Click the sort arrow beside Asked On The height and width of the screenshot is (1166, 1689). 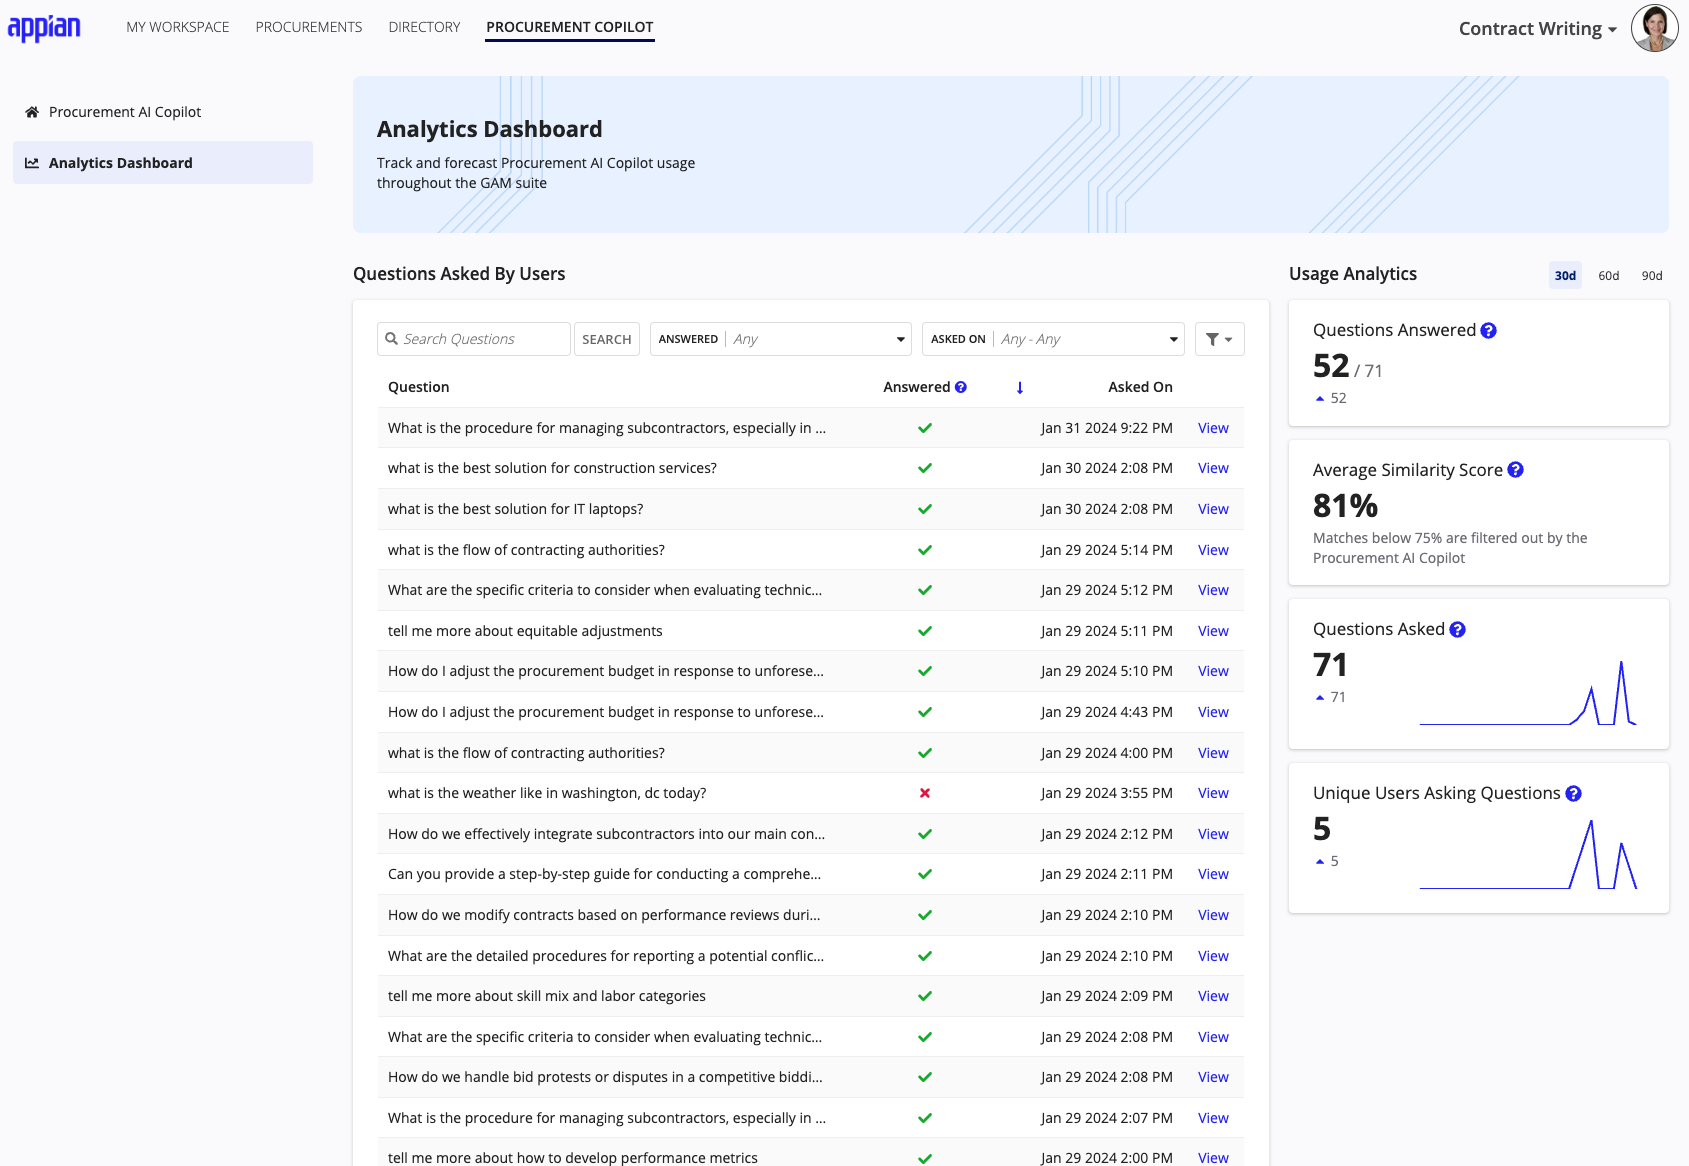1020,388
